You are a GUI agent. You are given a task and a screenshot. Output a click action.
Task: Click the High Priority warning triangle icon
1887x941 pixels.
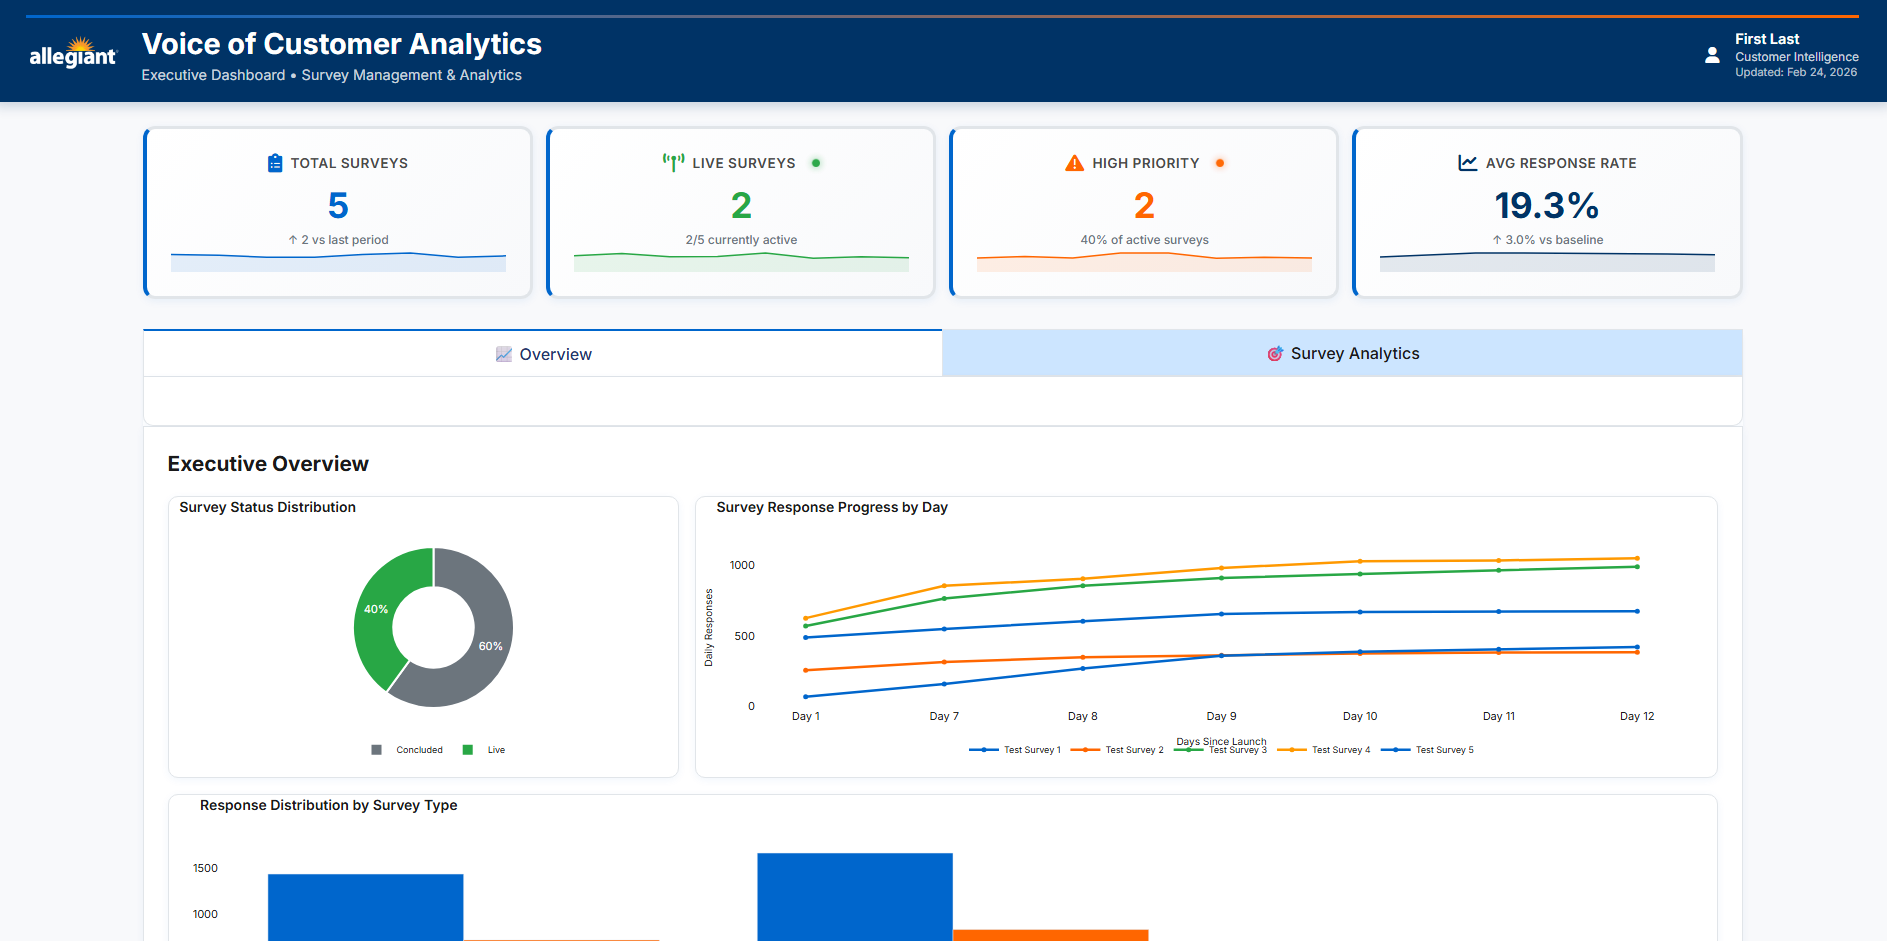(1074, 163)
